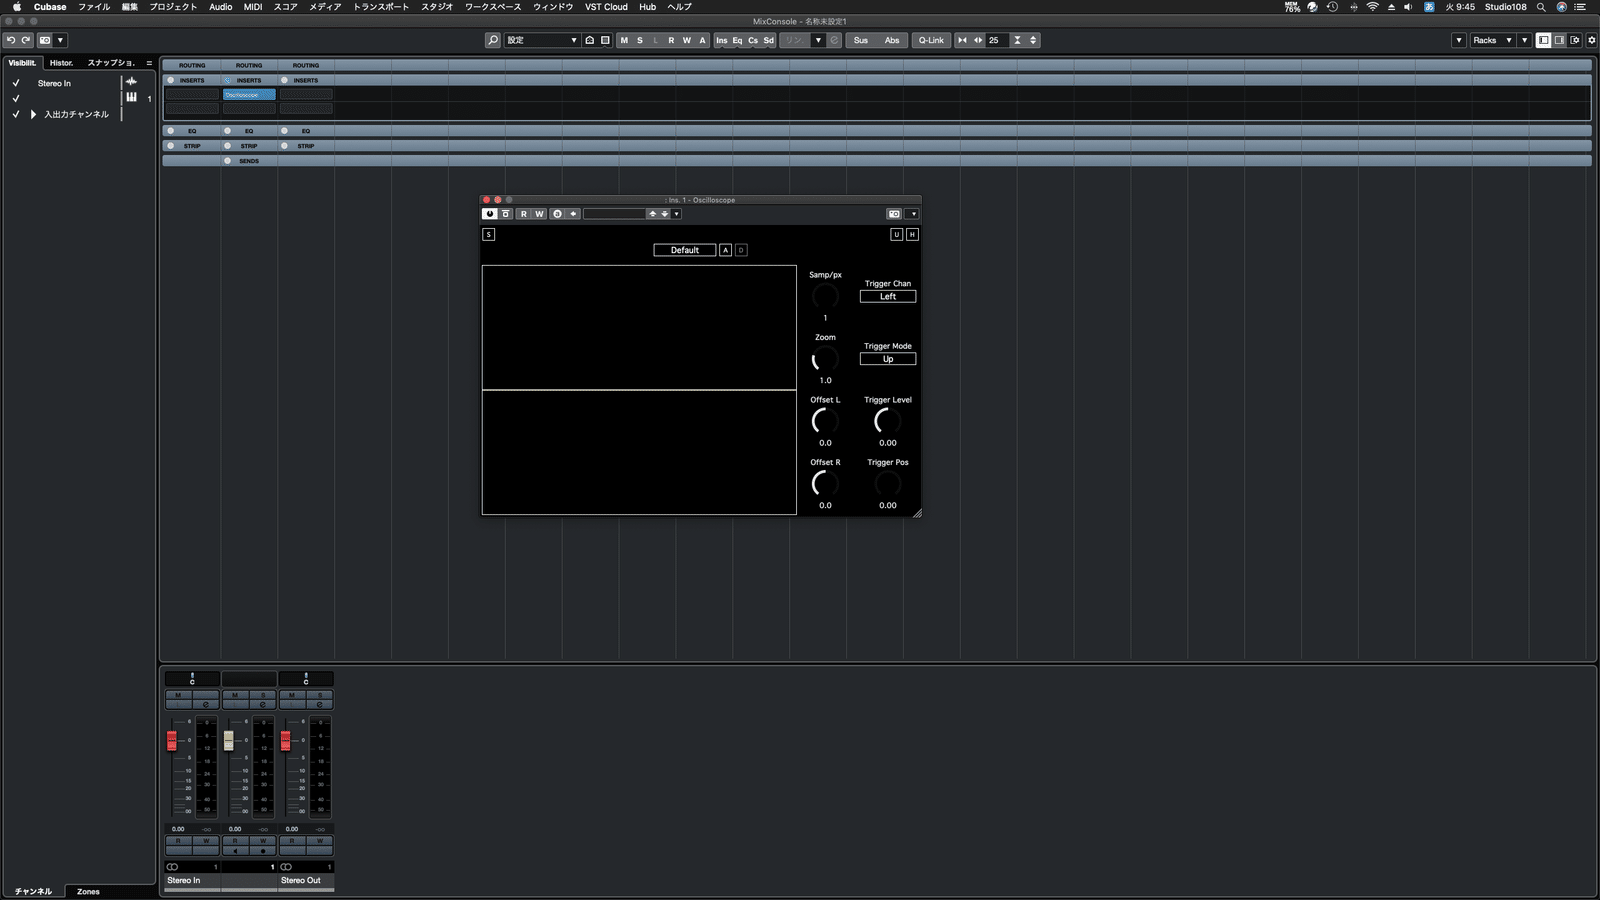Open the Racks selector dropdown

click(1491, 40)
